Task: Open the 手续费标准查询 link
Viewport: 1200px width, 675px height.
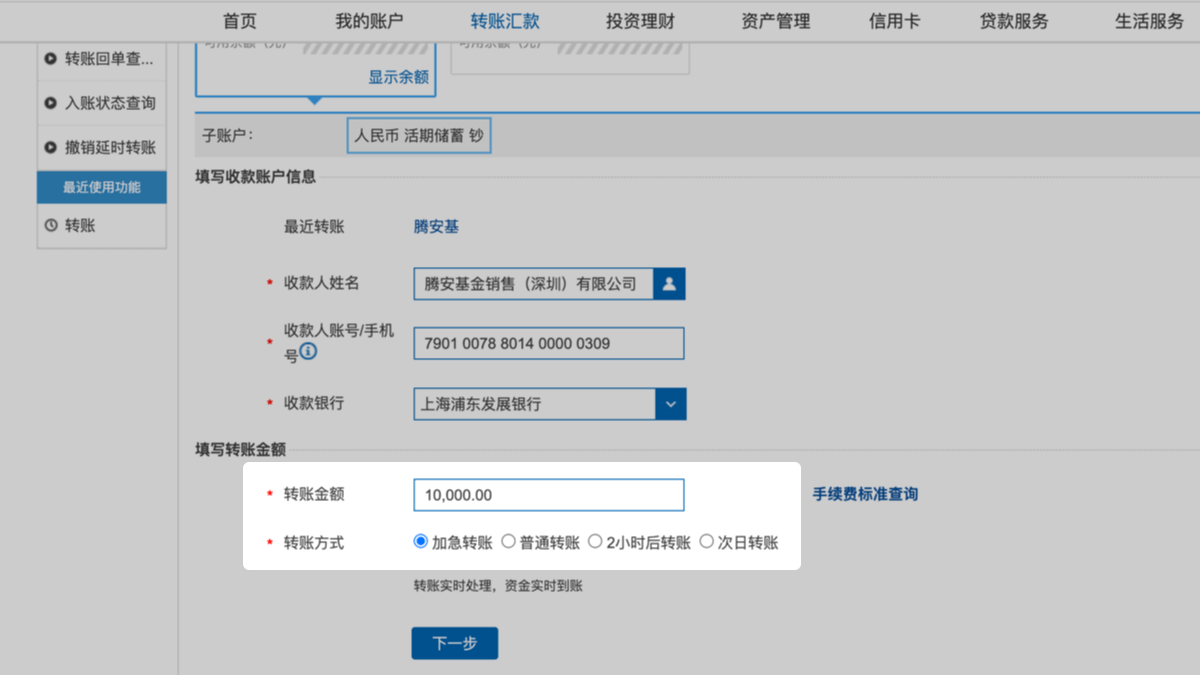Action: click(x=865, y=494)
